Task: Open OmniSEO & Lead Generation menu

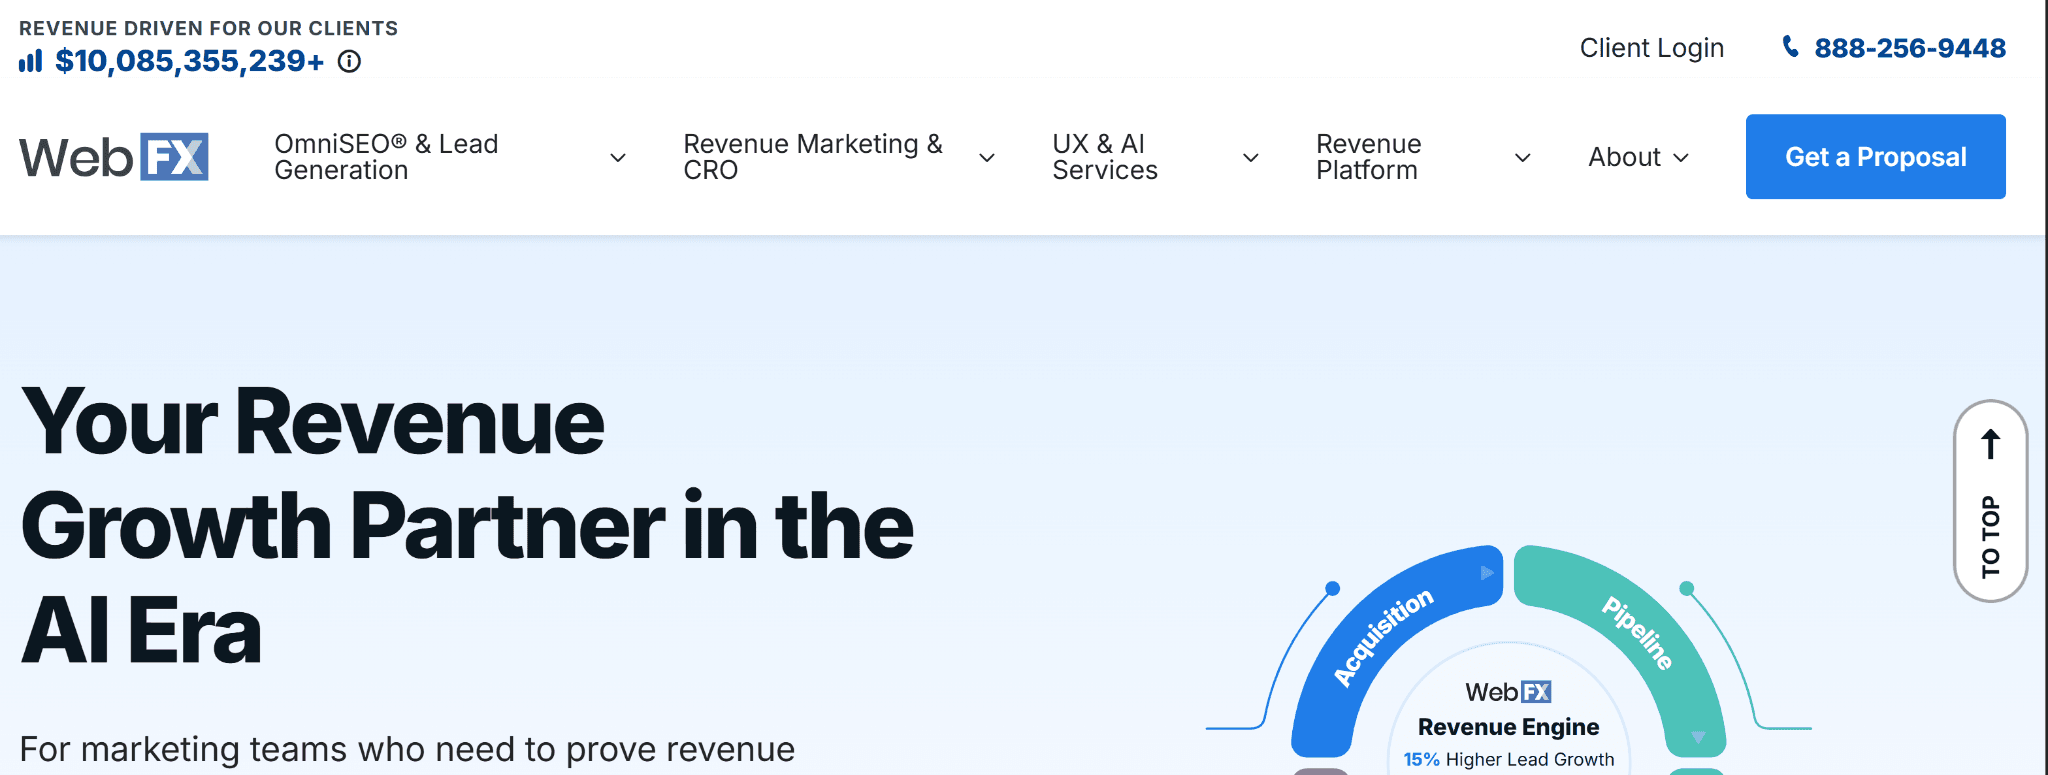Action: click(x=386, y=157)
